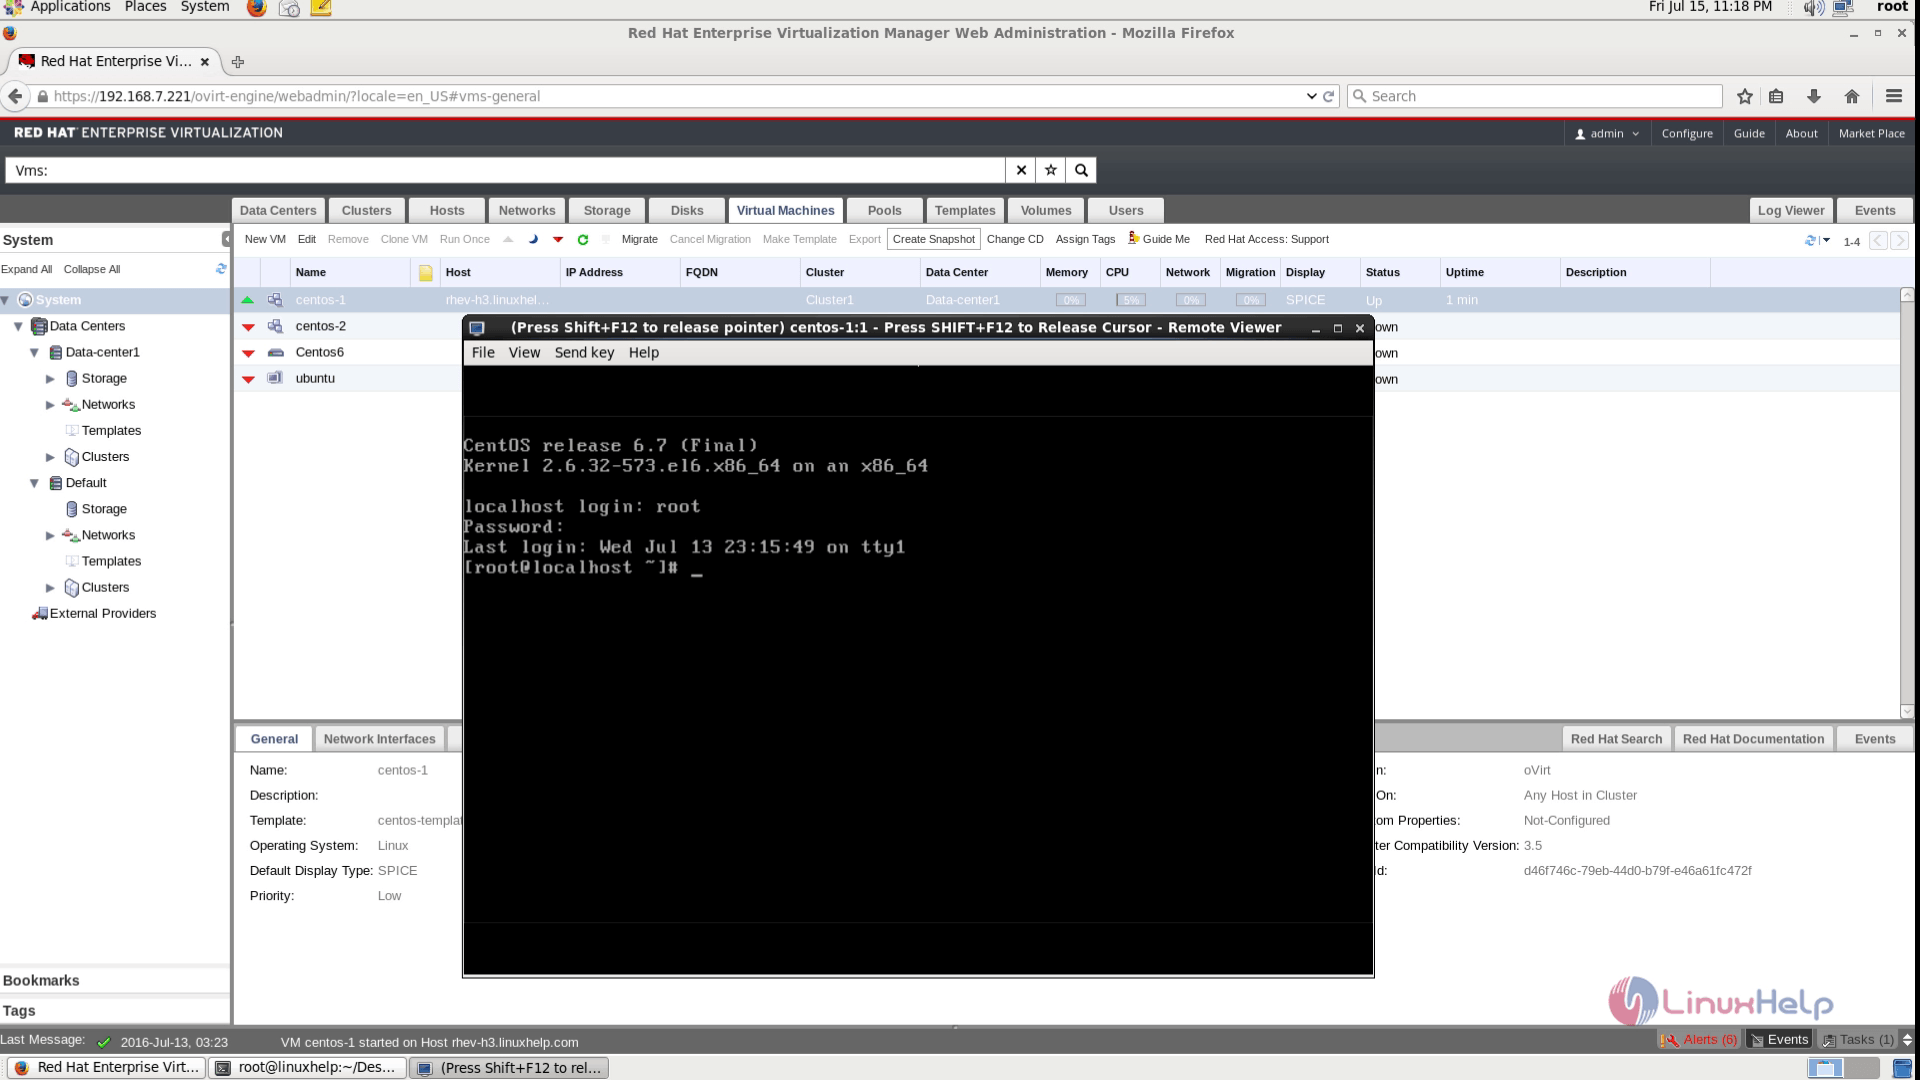Open File menu in Remote Viewer
1920x1080 pixels.
[x=483, y=352]
